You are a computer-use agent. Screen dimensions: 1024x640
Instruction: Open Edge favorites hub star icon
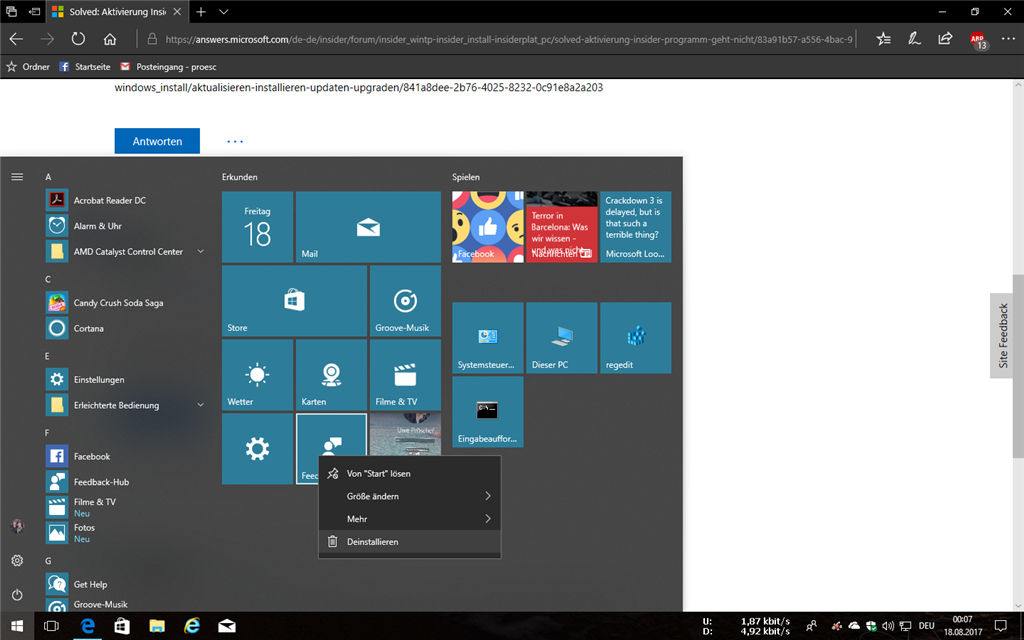tap(884, 39)
